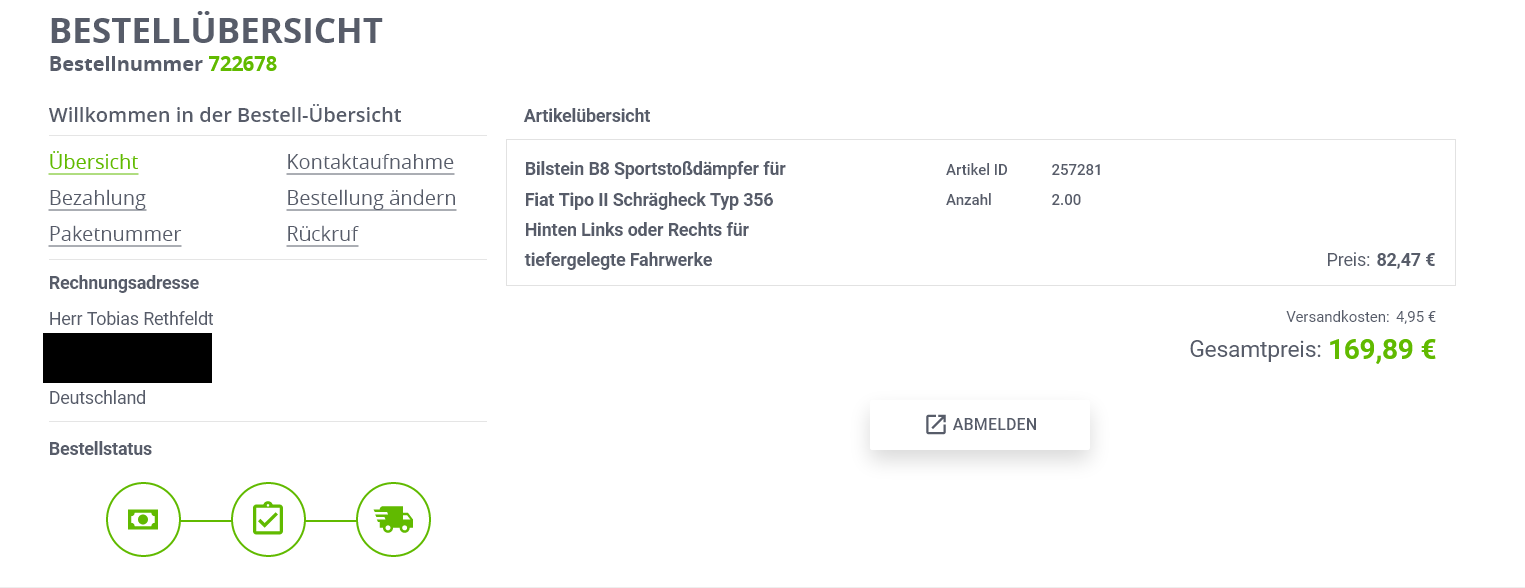The width and height of the screenshot is (1525, 588).
Task: Open Bestellung ändern
Action: [x=371, y=198]
